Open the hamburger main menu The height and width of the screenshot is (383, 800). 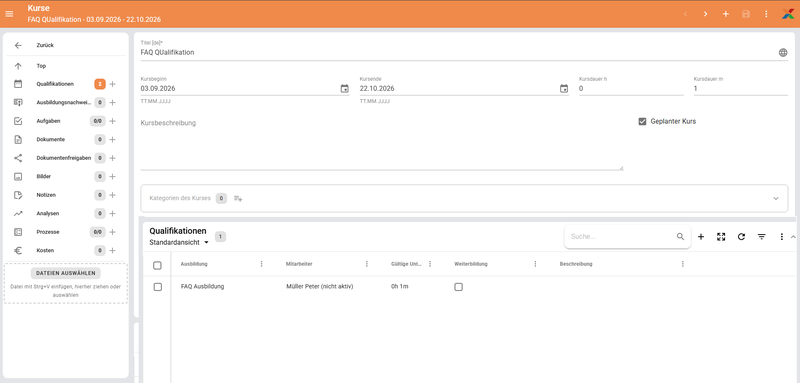click(x=9, y=14)
